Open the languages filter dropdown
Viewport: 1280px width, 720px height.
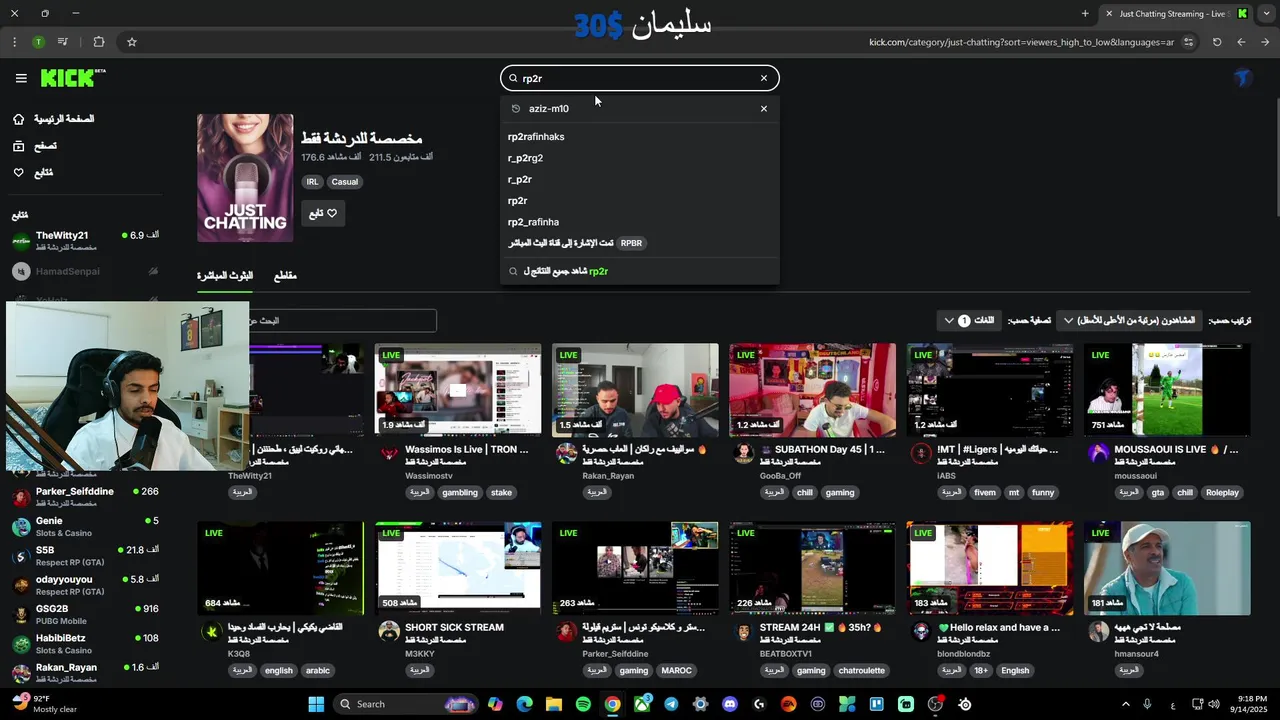pyautogui.click(x=970, y=320)
